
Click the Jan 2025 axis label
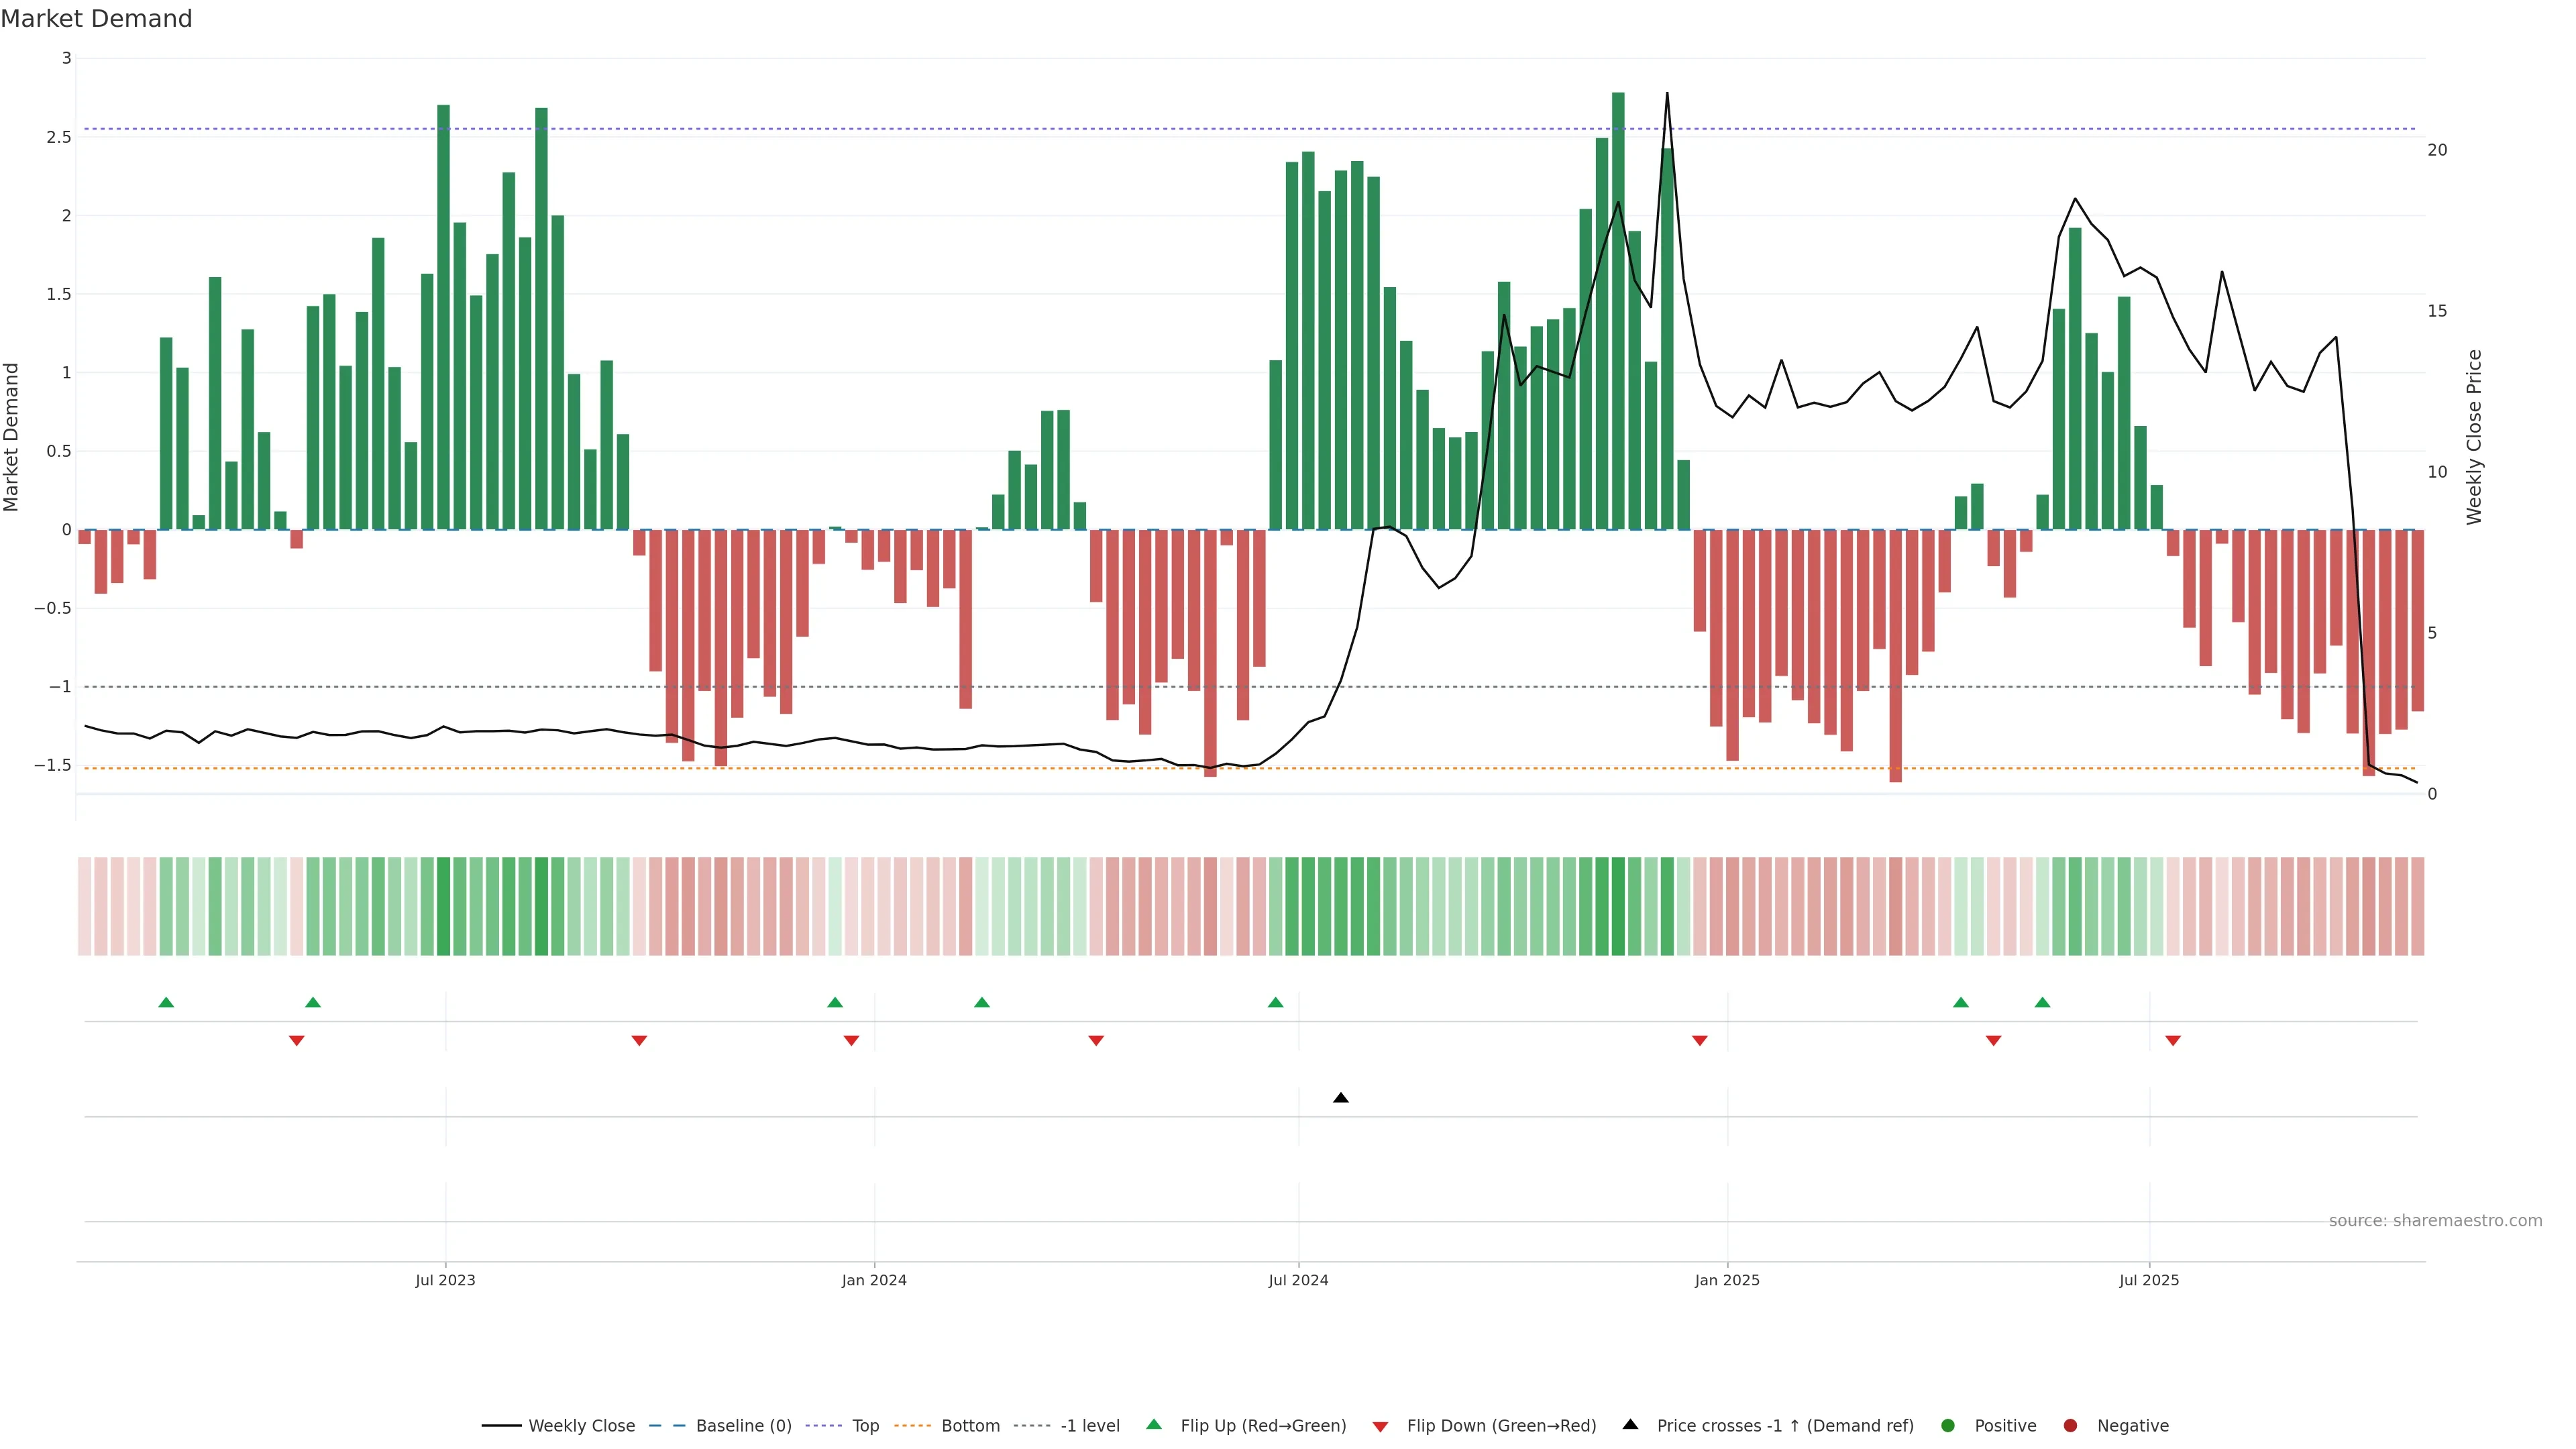point(1726,1280)
